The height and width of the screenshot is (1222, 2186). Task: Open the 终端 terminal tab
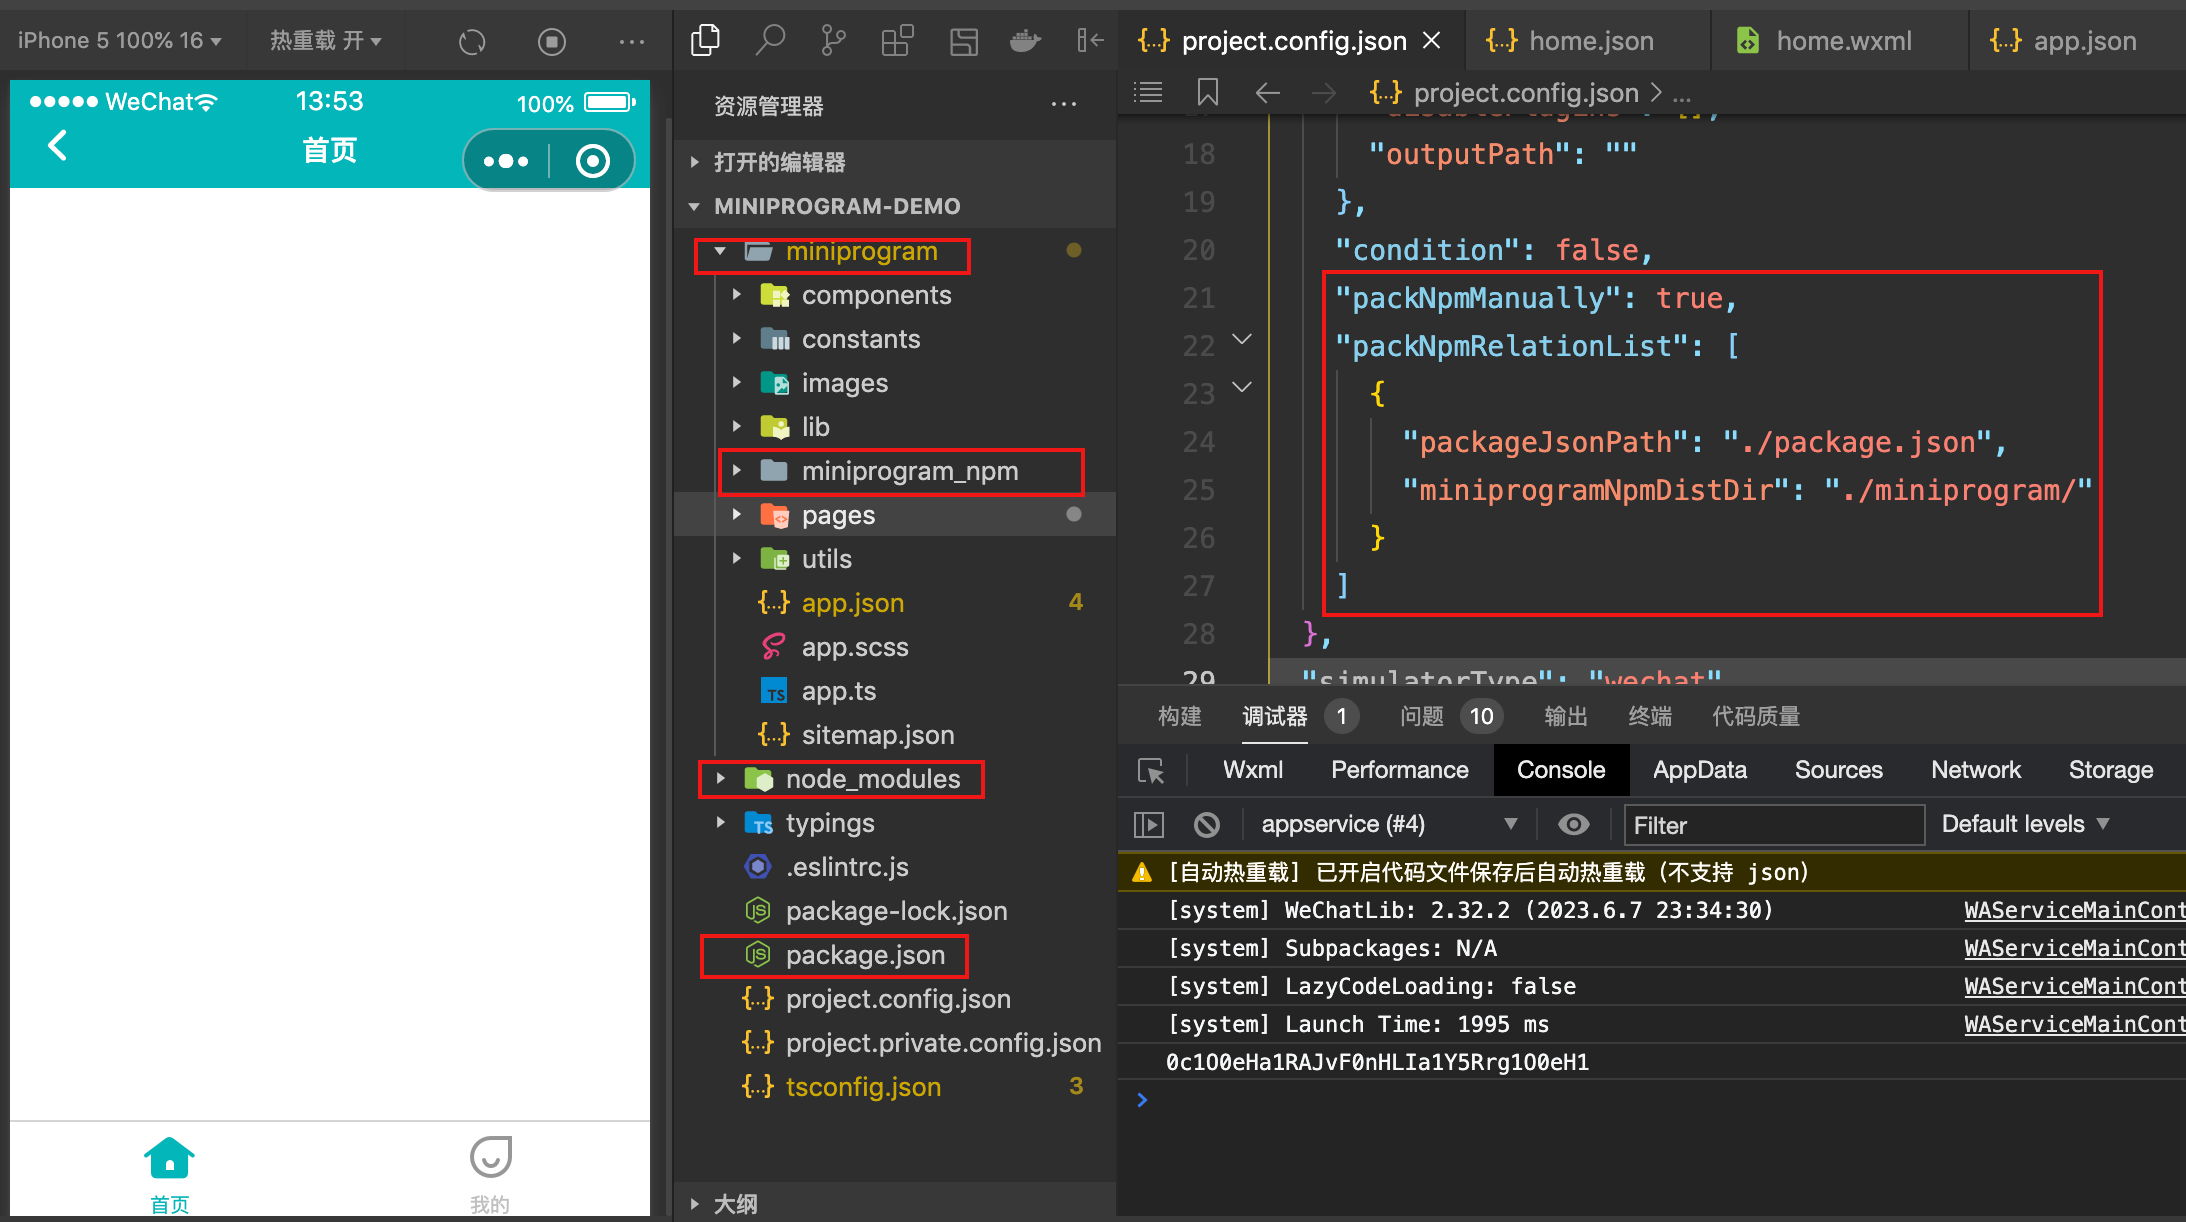click(1650, 716)
